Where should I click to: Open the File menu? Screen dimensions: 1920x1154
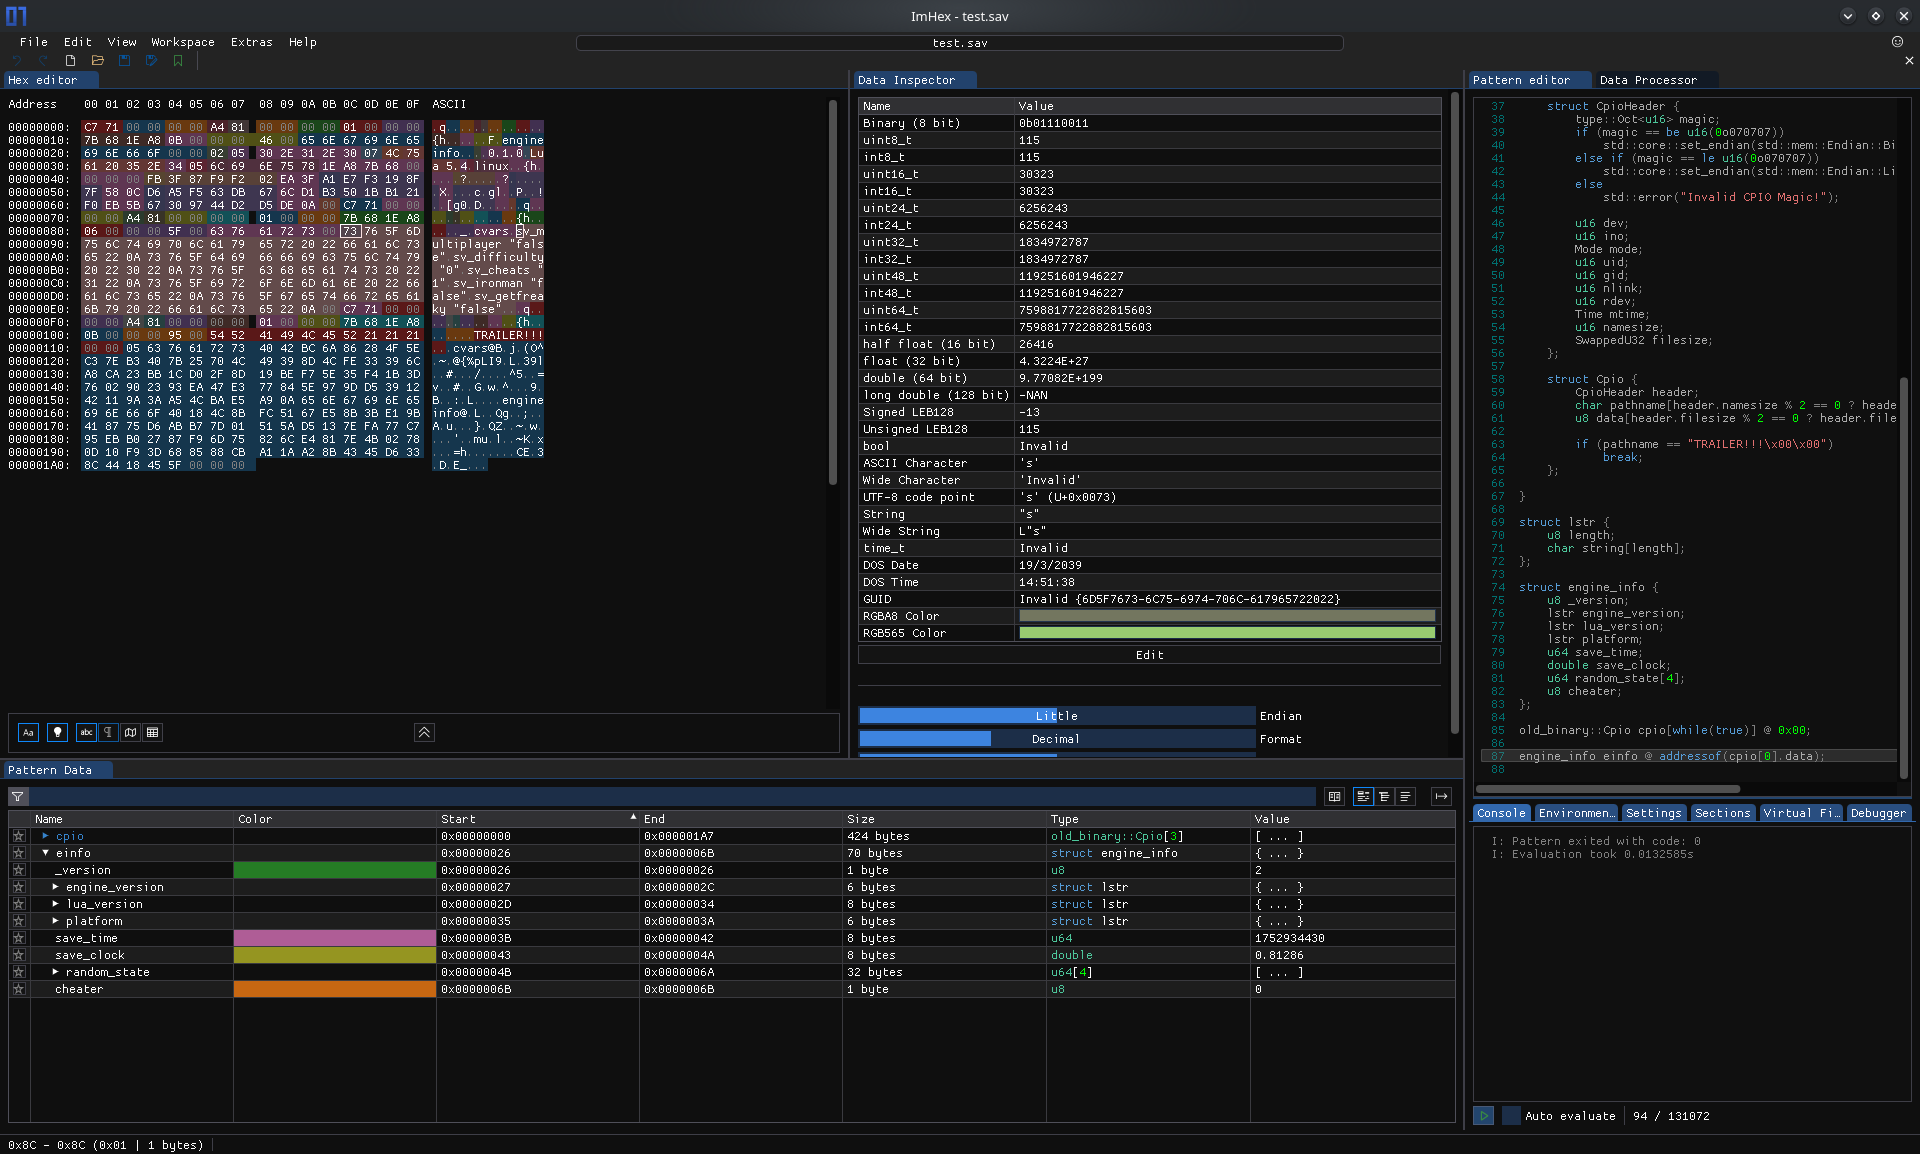click(x=34, y=42)
